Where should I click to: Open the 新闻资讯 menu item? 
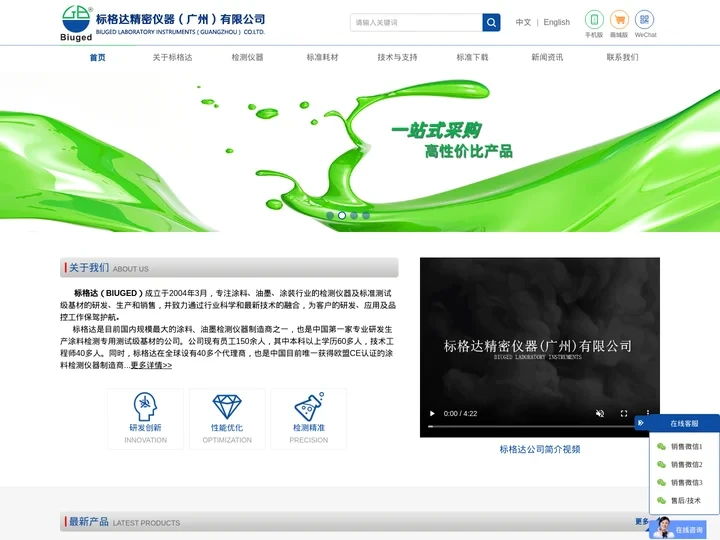click(547, 57)
